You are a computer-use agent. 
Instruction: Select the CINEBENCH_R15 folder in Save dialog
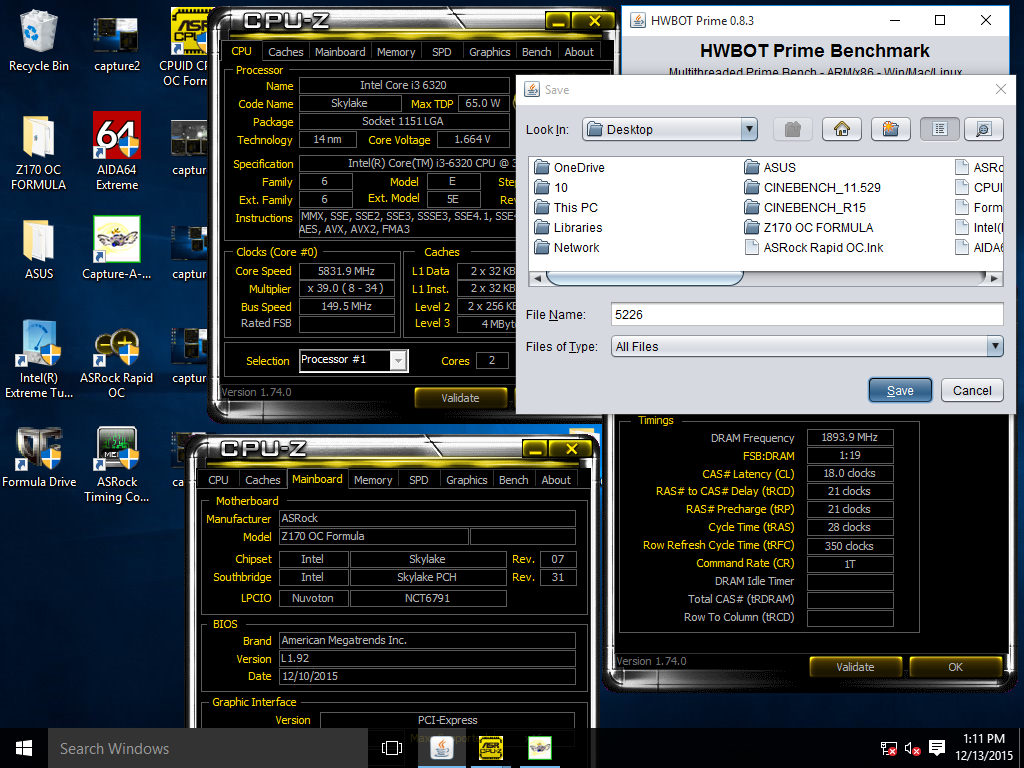pyautogui.click(x=805, y=208)
